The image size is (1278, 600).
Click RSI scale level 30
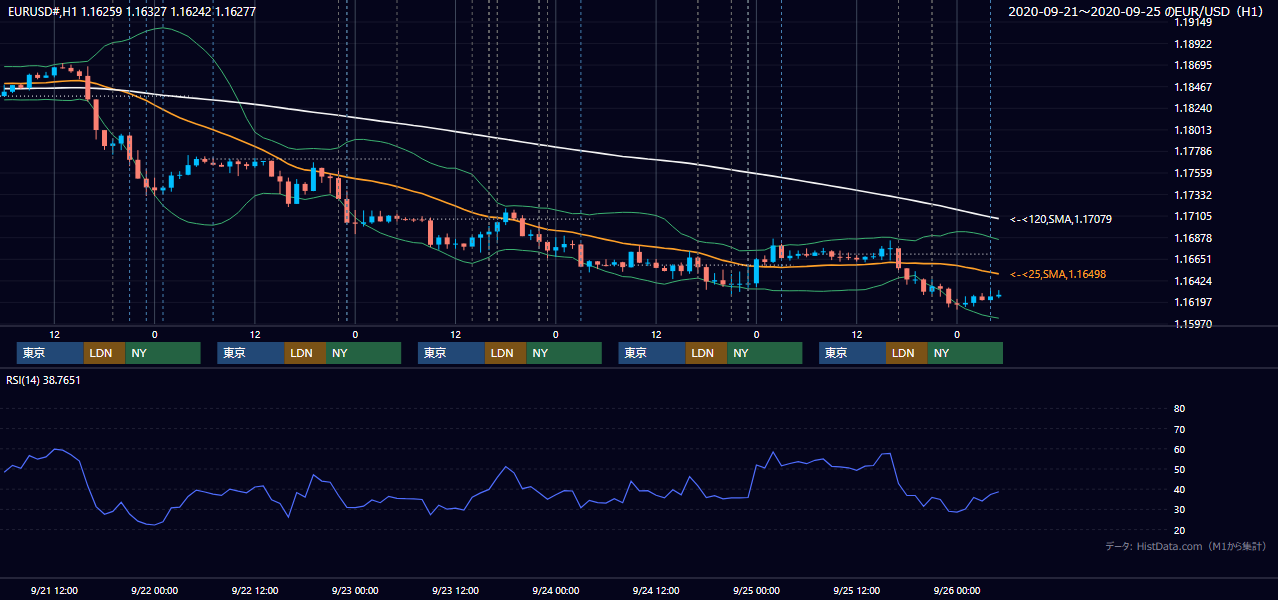coord(1179,510)
